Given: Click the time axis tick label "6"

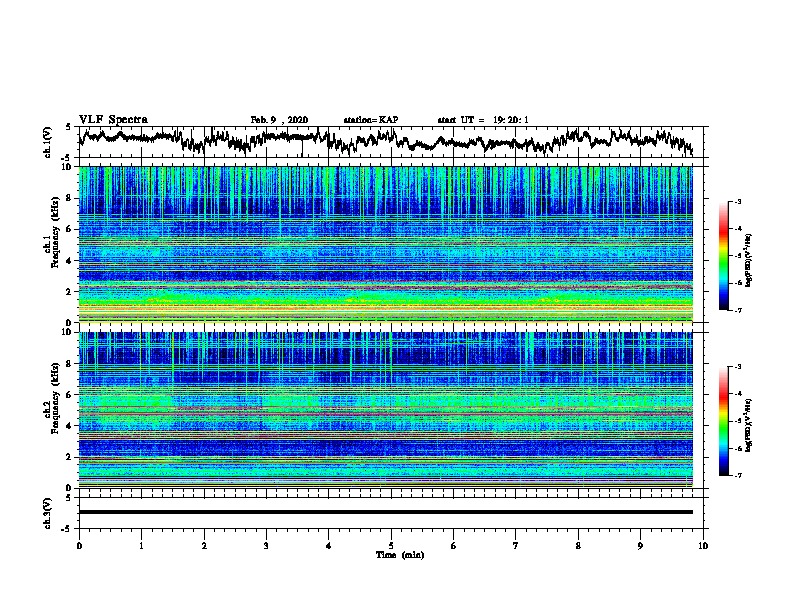Looking at the screenshot, I should click(x=454, y=546).
